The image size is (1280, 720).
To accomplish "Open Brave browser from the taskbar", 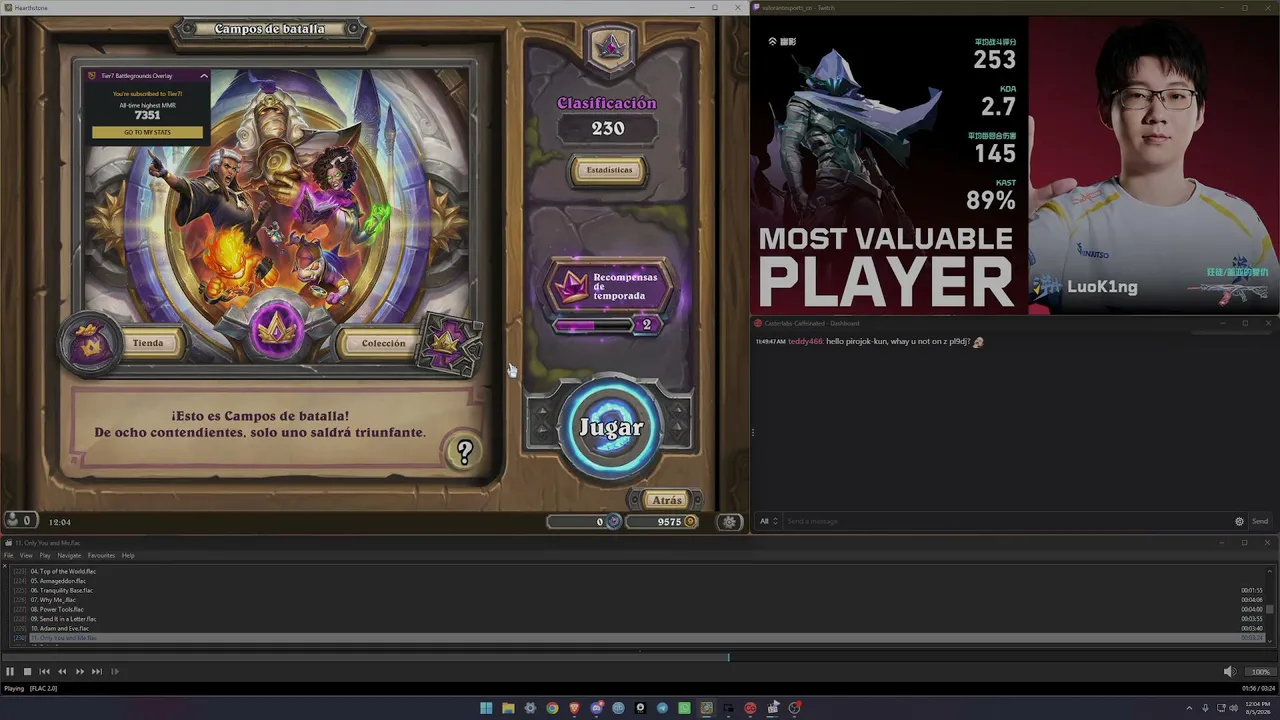I will 574,708.
